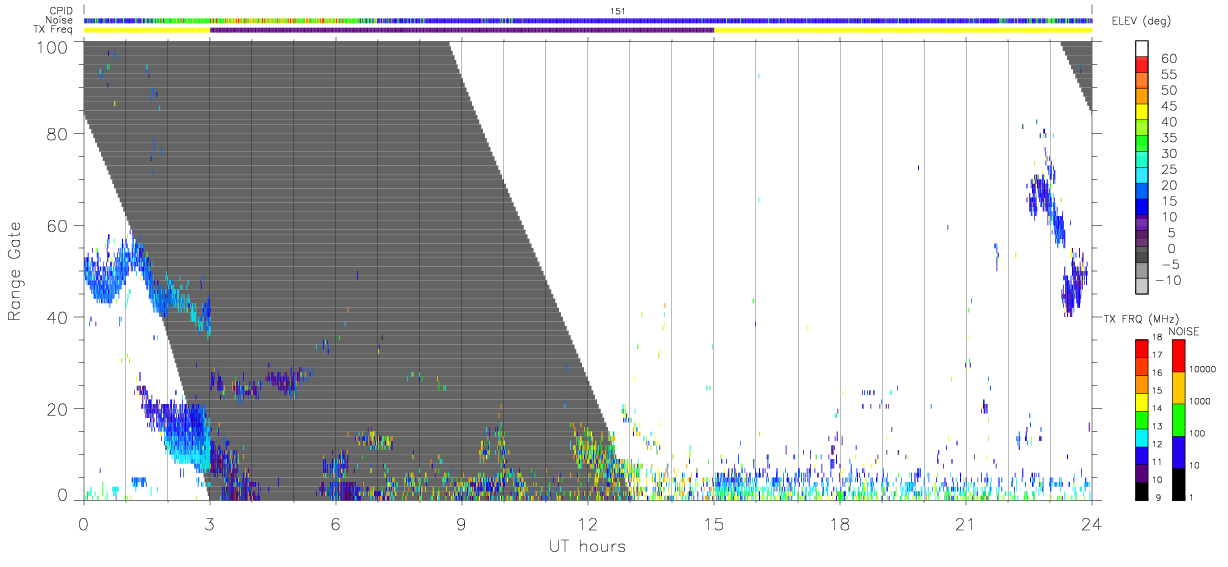
Task: Click the UT hours tick label 3
Action: point(209,522)
